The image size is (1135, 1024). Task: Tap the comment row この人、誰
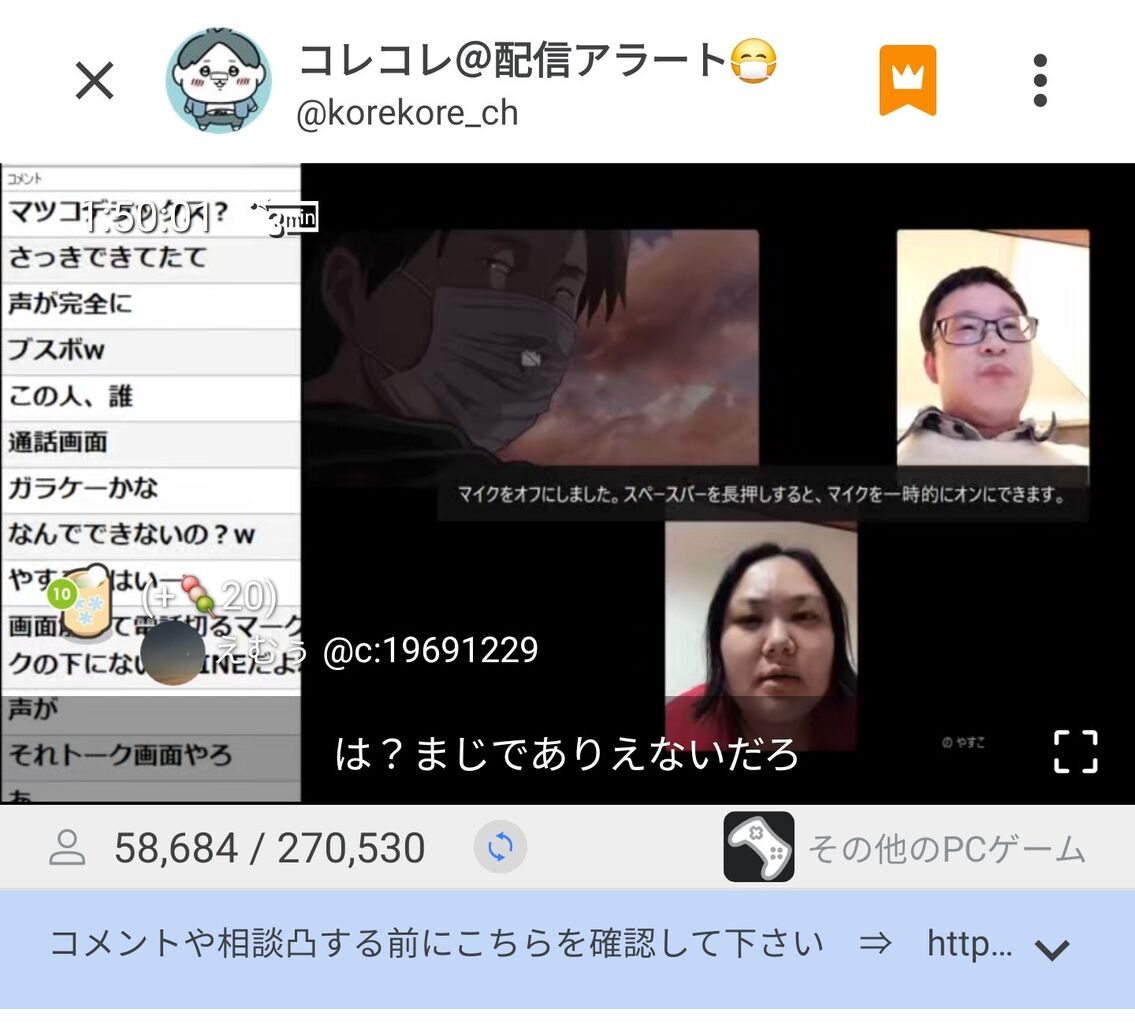(151, 397)
